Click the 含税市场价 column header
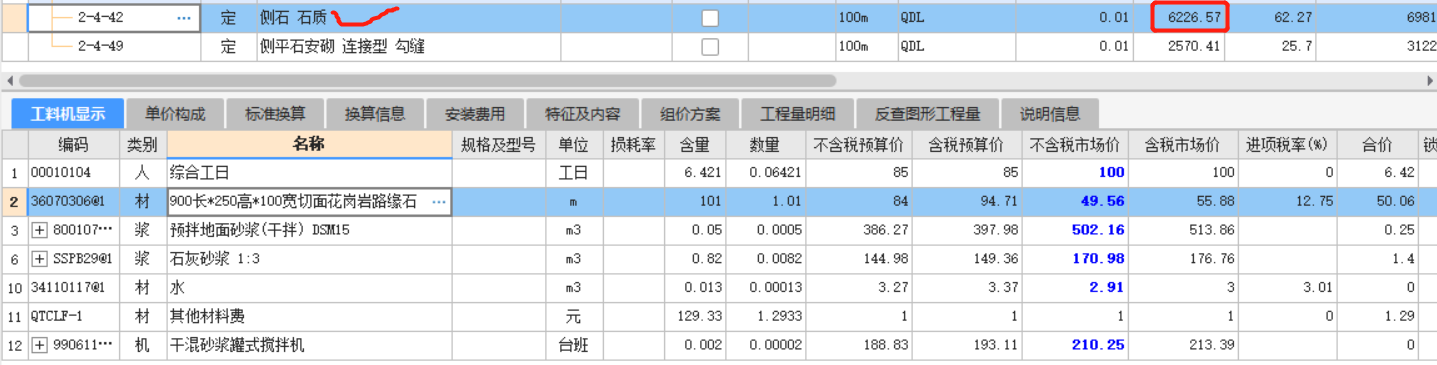The width and height of the screenshot is (1437, 365). coord(1182,144)
